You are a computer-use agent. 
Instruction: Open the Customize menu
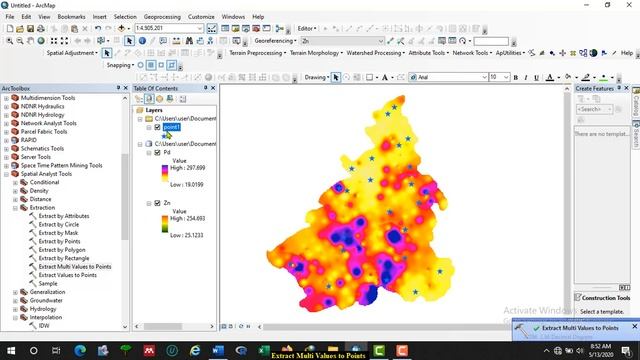point(201,17)
